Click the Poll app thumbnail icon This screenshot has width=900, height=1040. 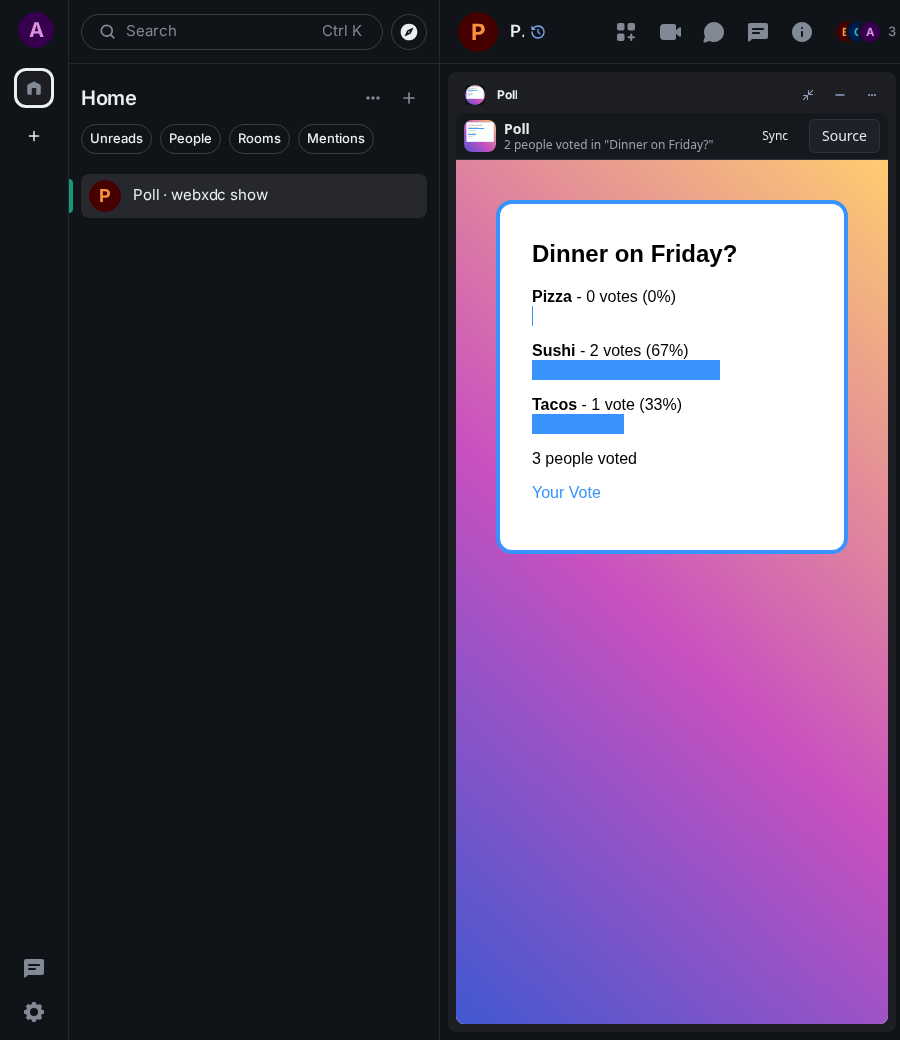[480, 136]
